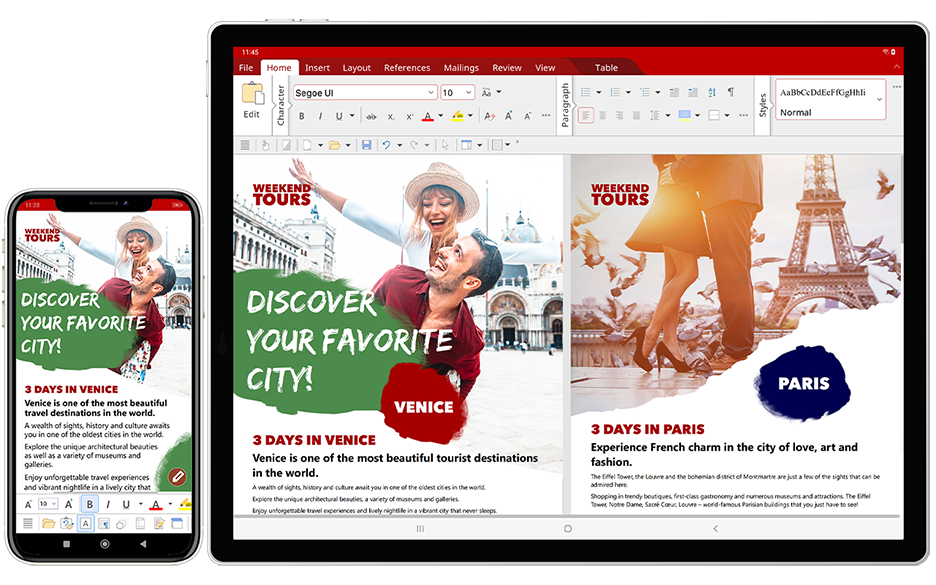Click the line spacing icon
Screen dimensions: 936x585
point(655,115)
